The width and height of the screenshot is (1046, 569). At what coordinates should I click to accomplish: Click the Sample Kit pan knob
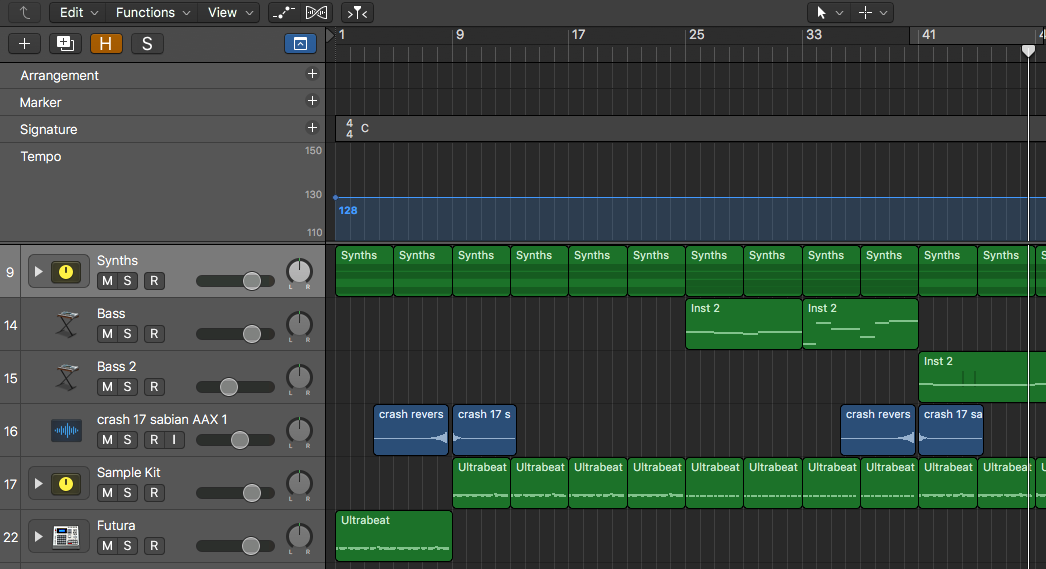tap(299, 484)
